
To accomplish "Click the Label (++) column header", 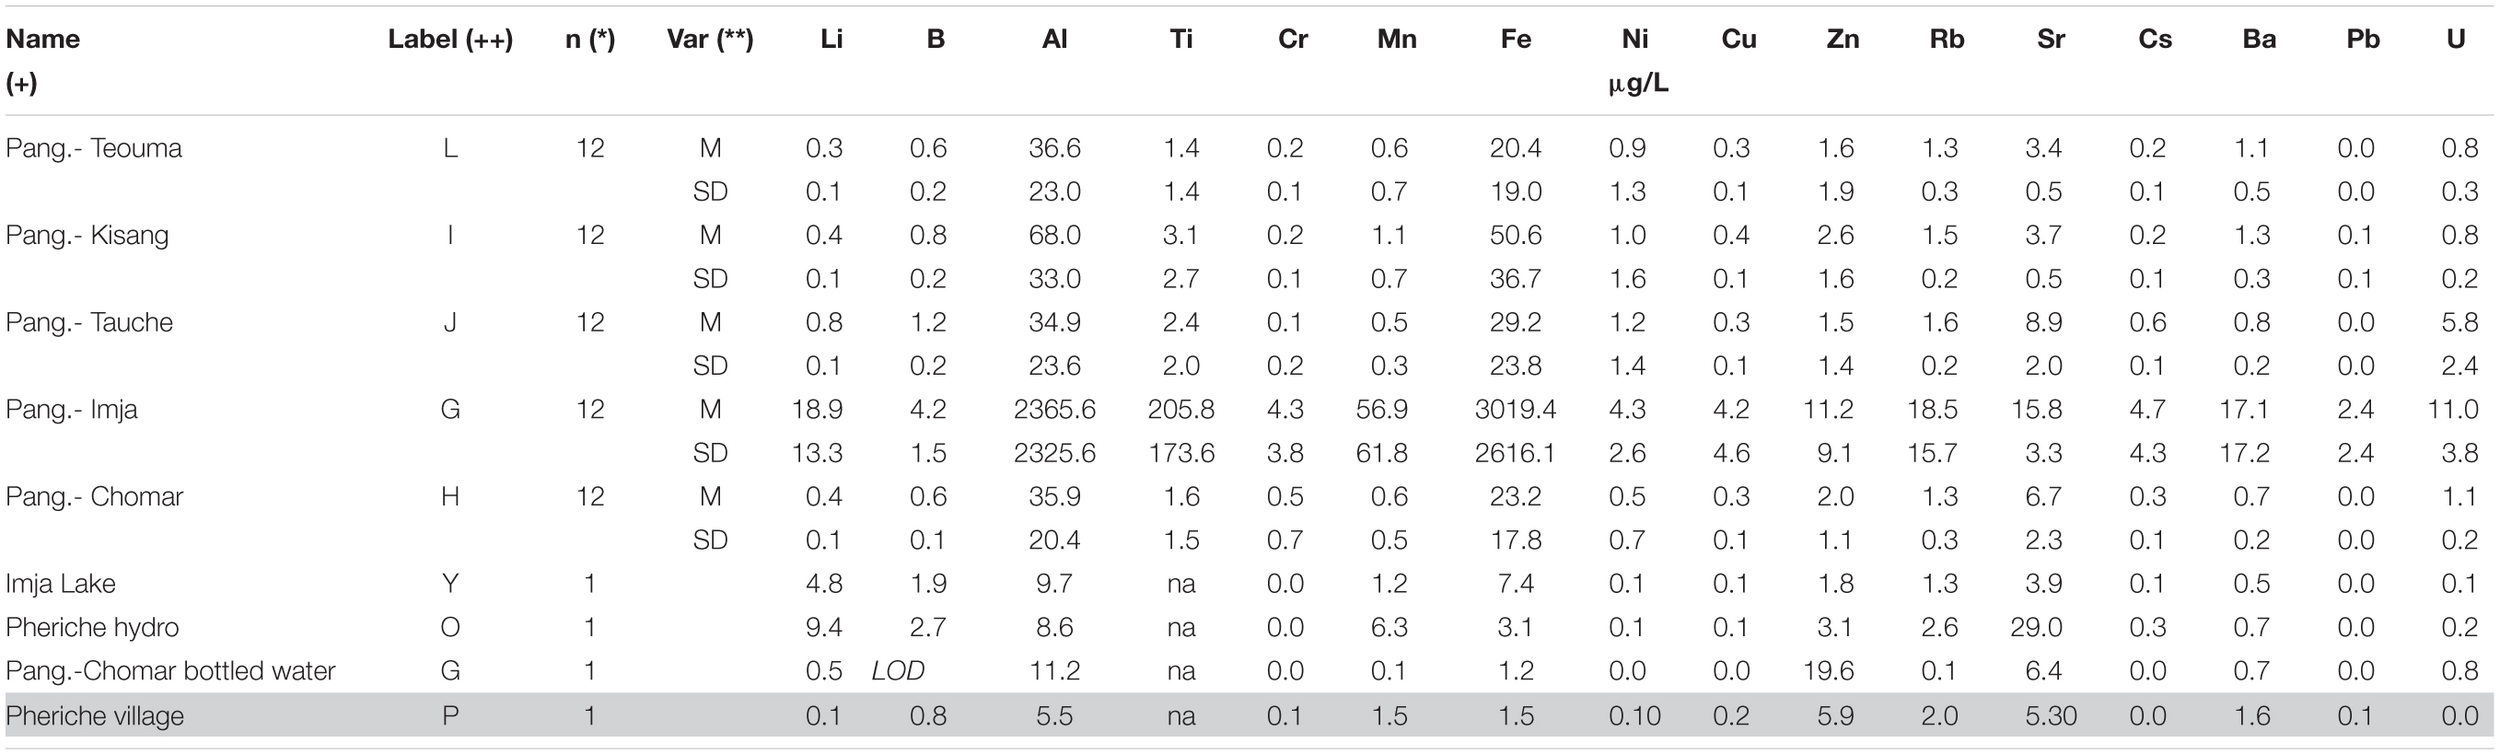I will click(x=450, y=39).
